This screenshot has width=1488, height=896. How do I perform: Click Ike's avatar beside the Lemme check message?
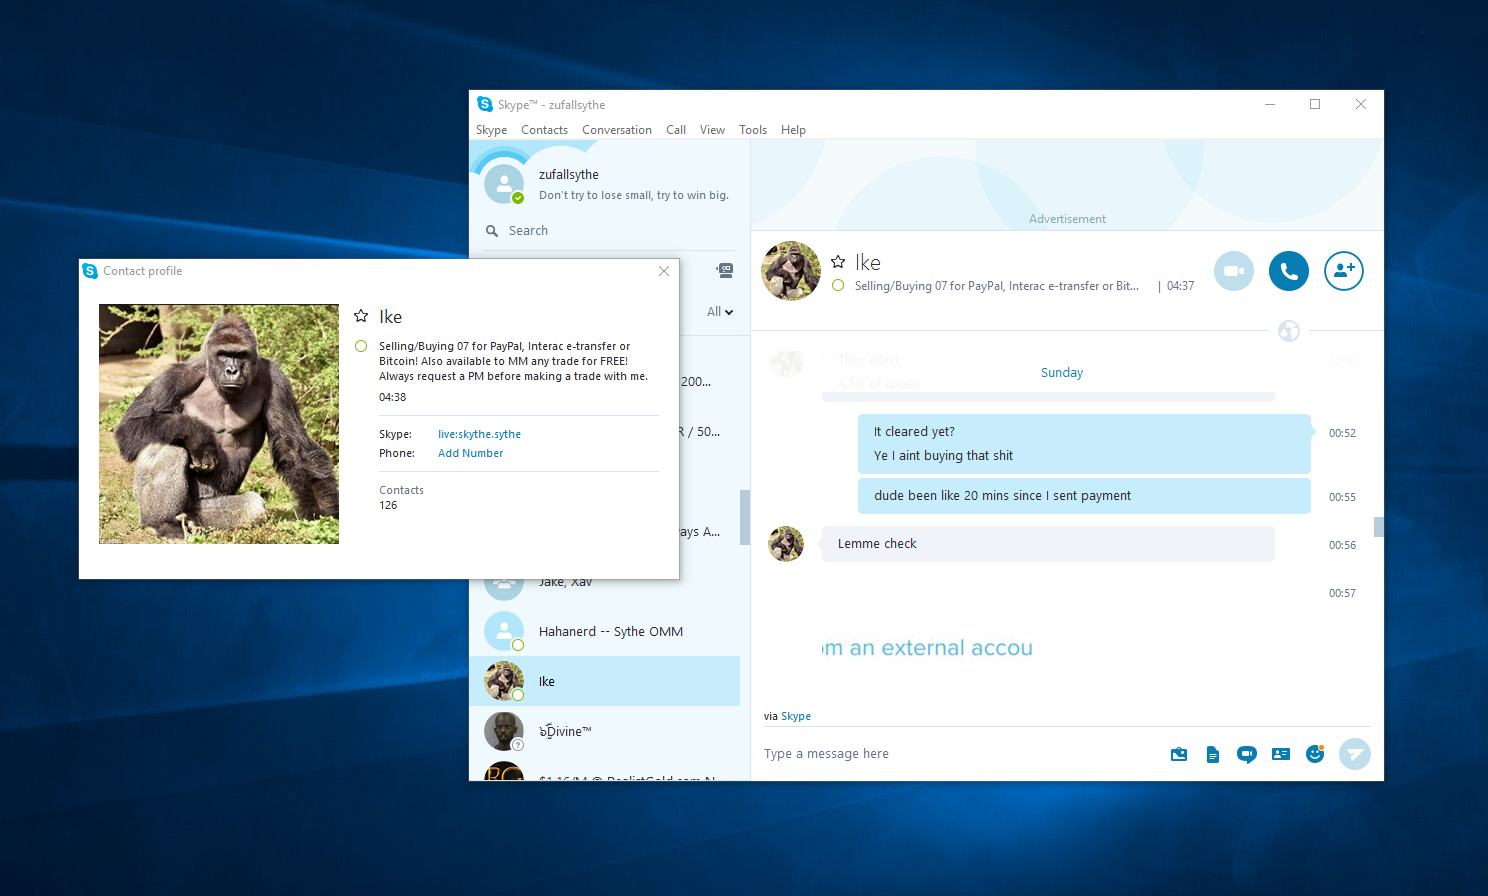click(786, 544)
